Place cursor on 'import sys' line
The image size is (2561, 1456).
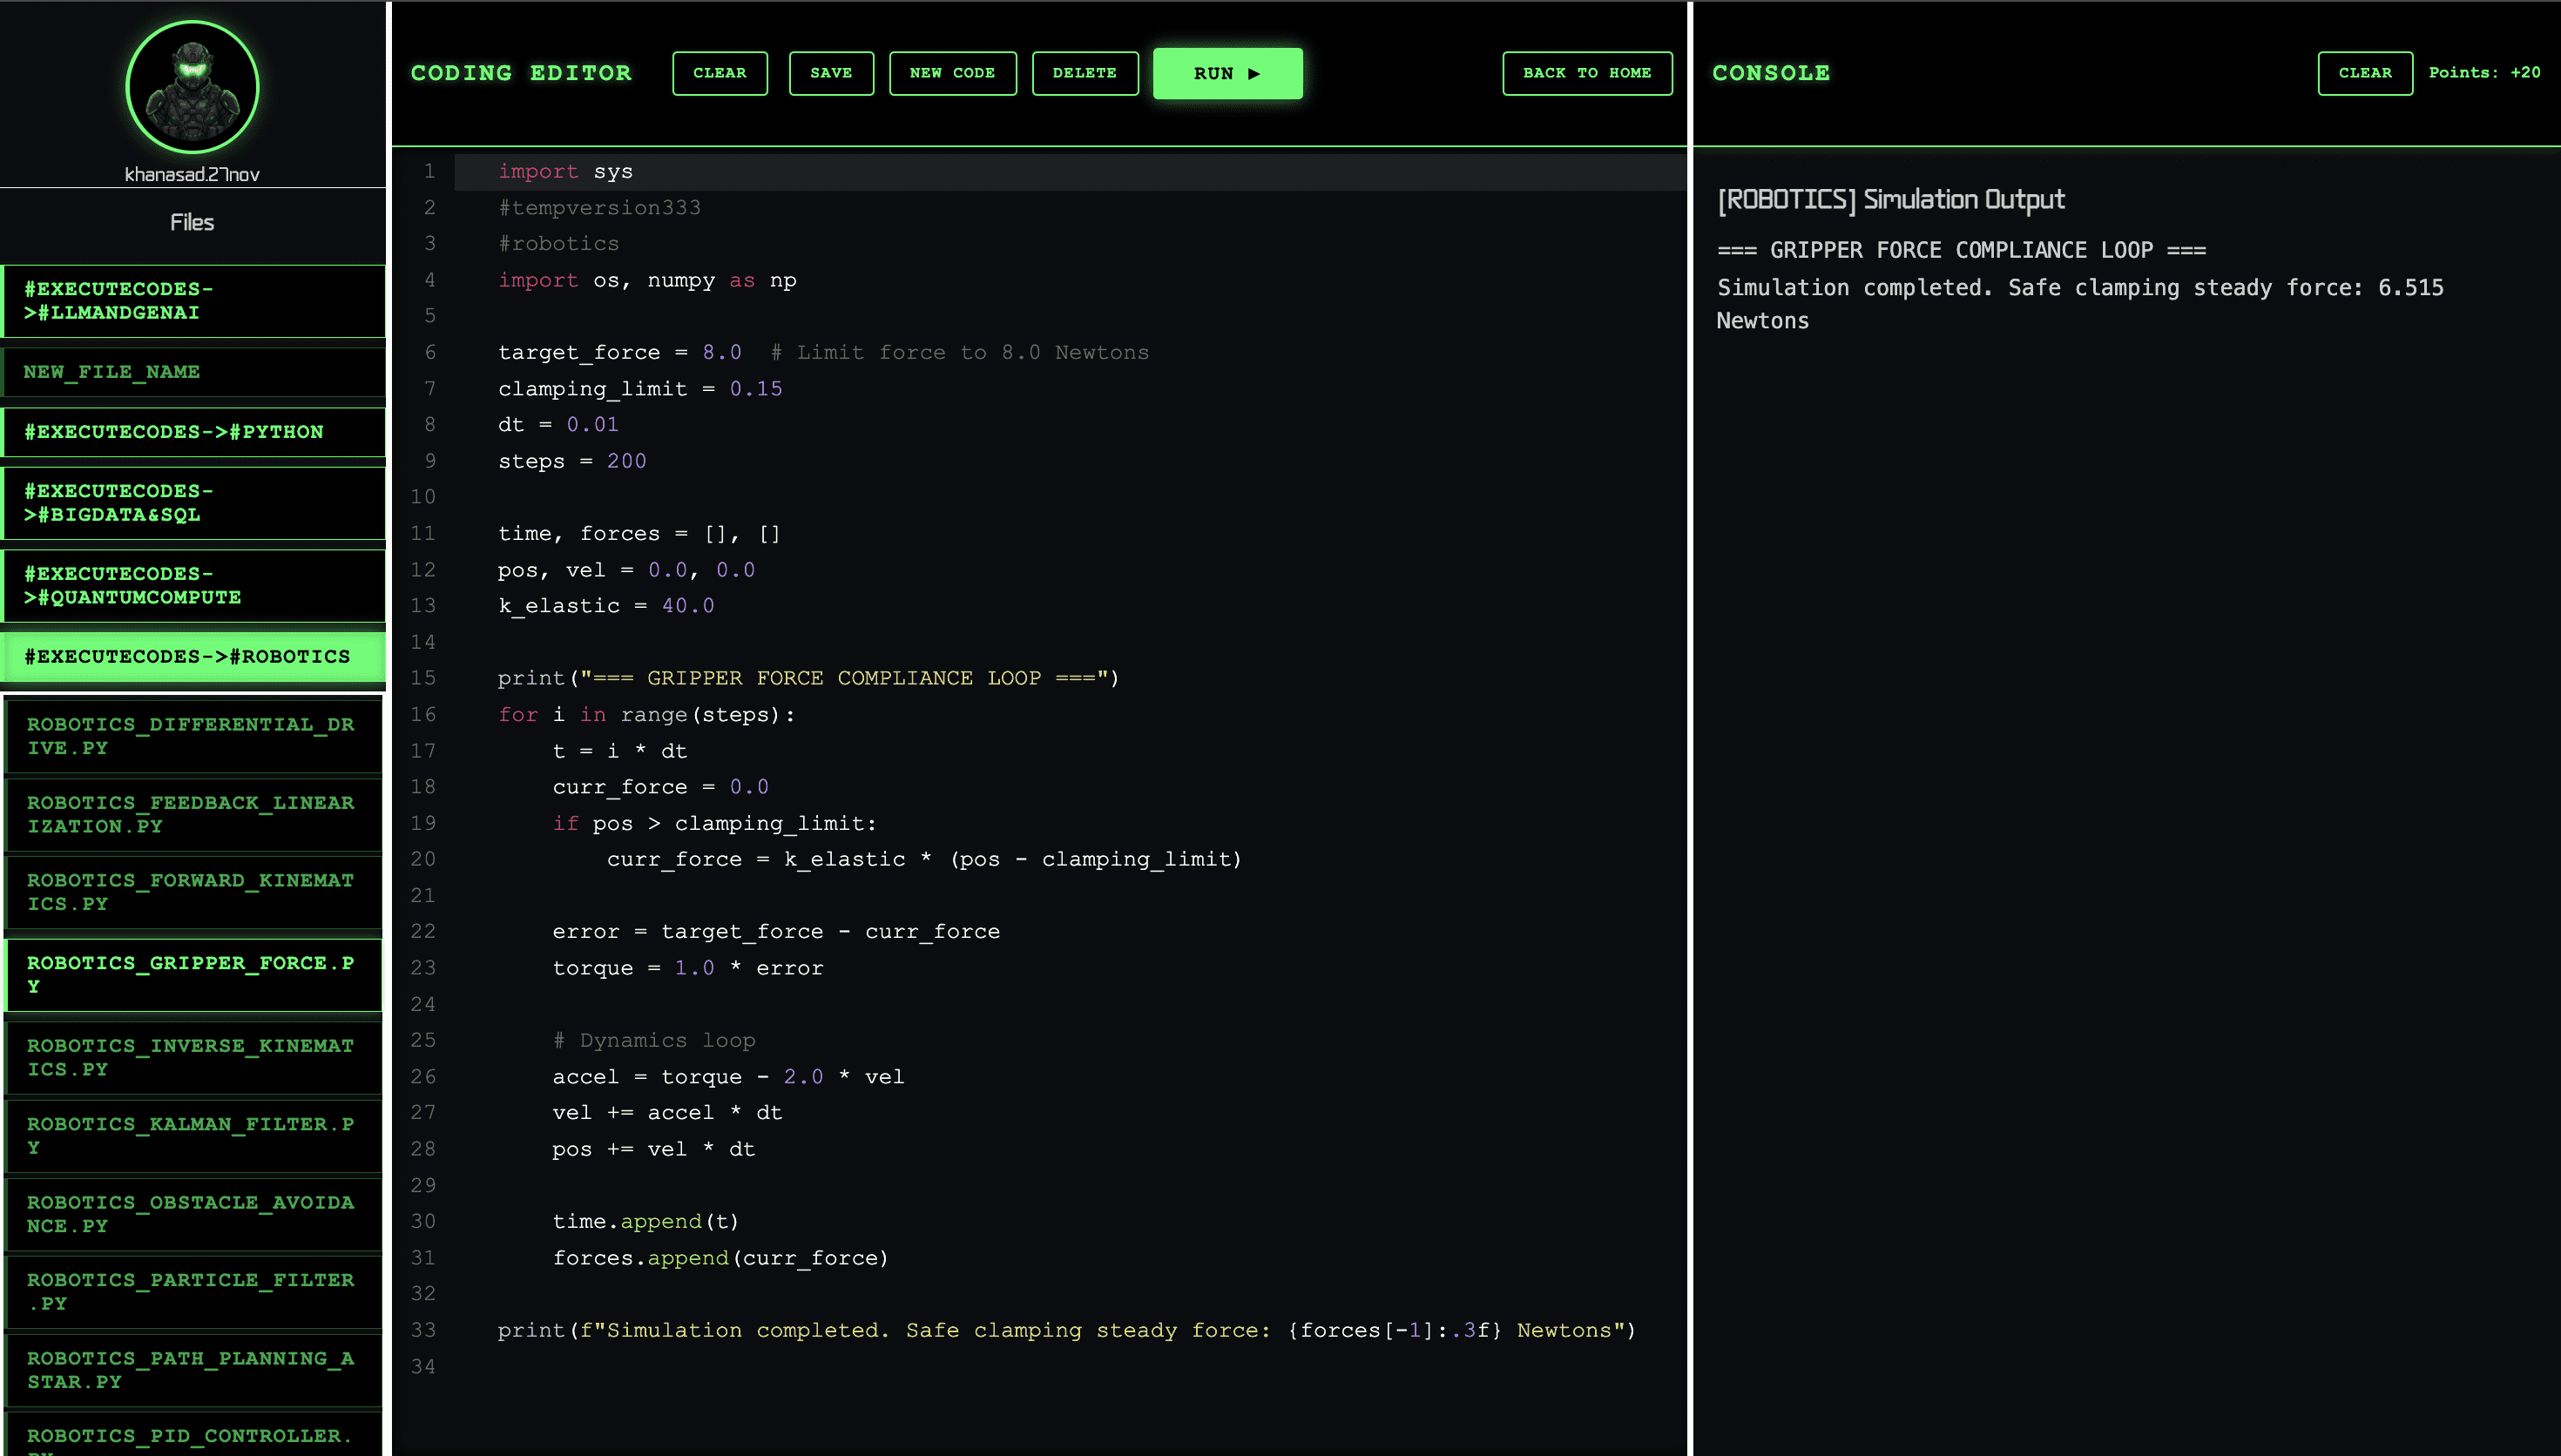point(565,171)
